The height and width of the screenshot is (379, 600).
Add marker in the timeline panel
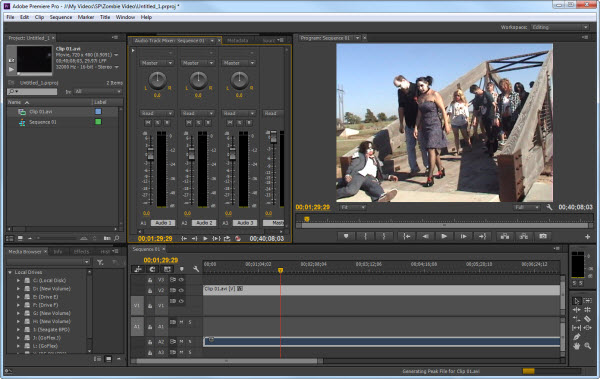pyautogui.click(x=182, y=269)
